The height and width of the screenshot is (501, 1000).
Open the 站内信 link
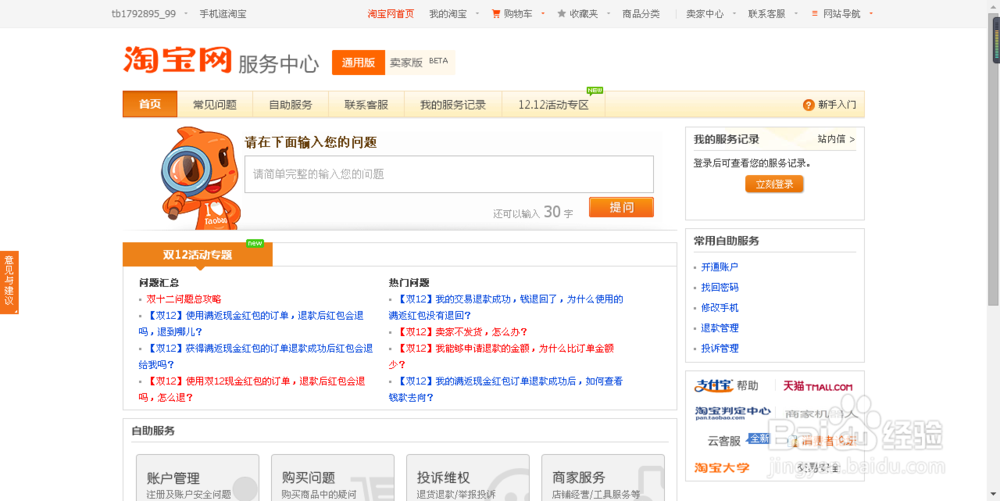(x=836, y=139)
